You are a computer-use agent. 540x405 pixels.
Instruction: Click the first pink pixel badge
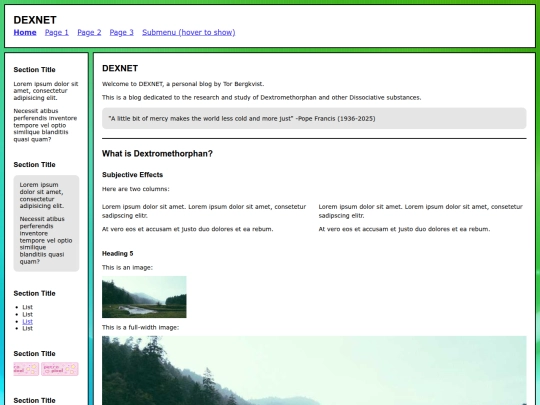click(x=26, y=369)
